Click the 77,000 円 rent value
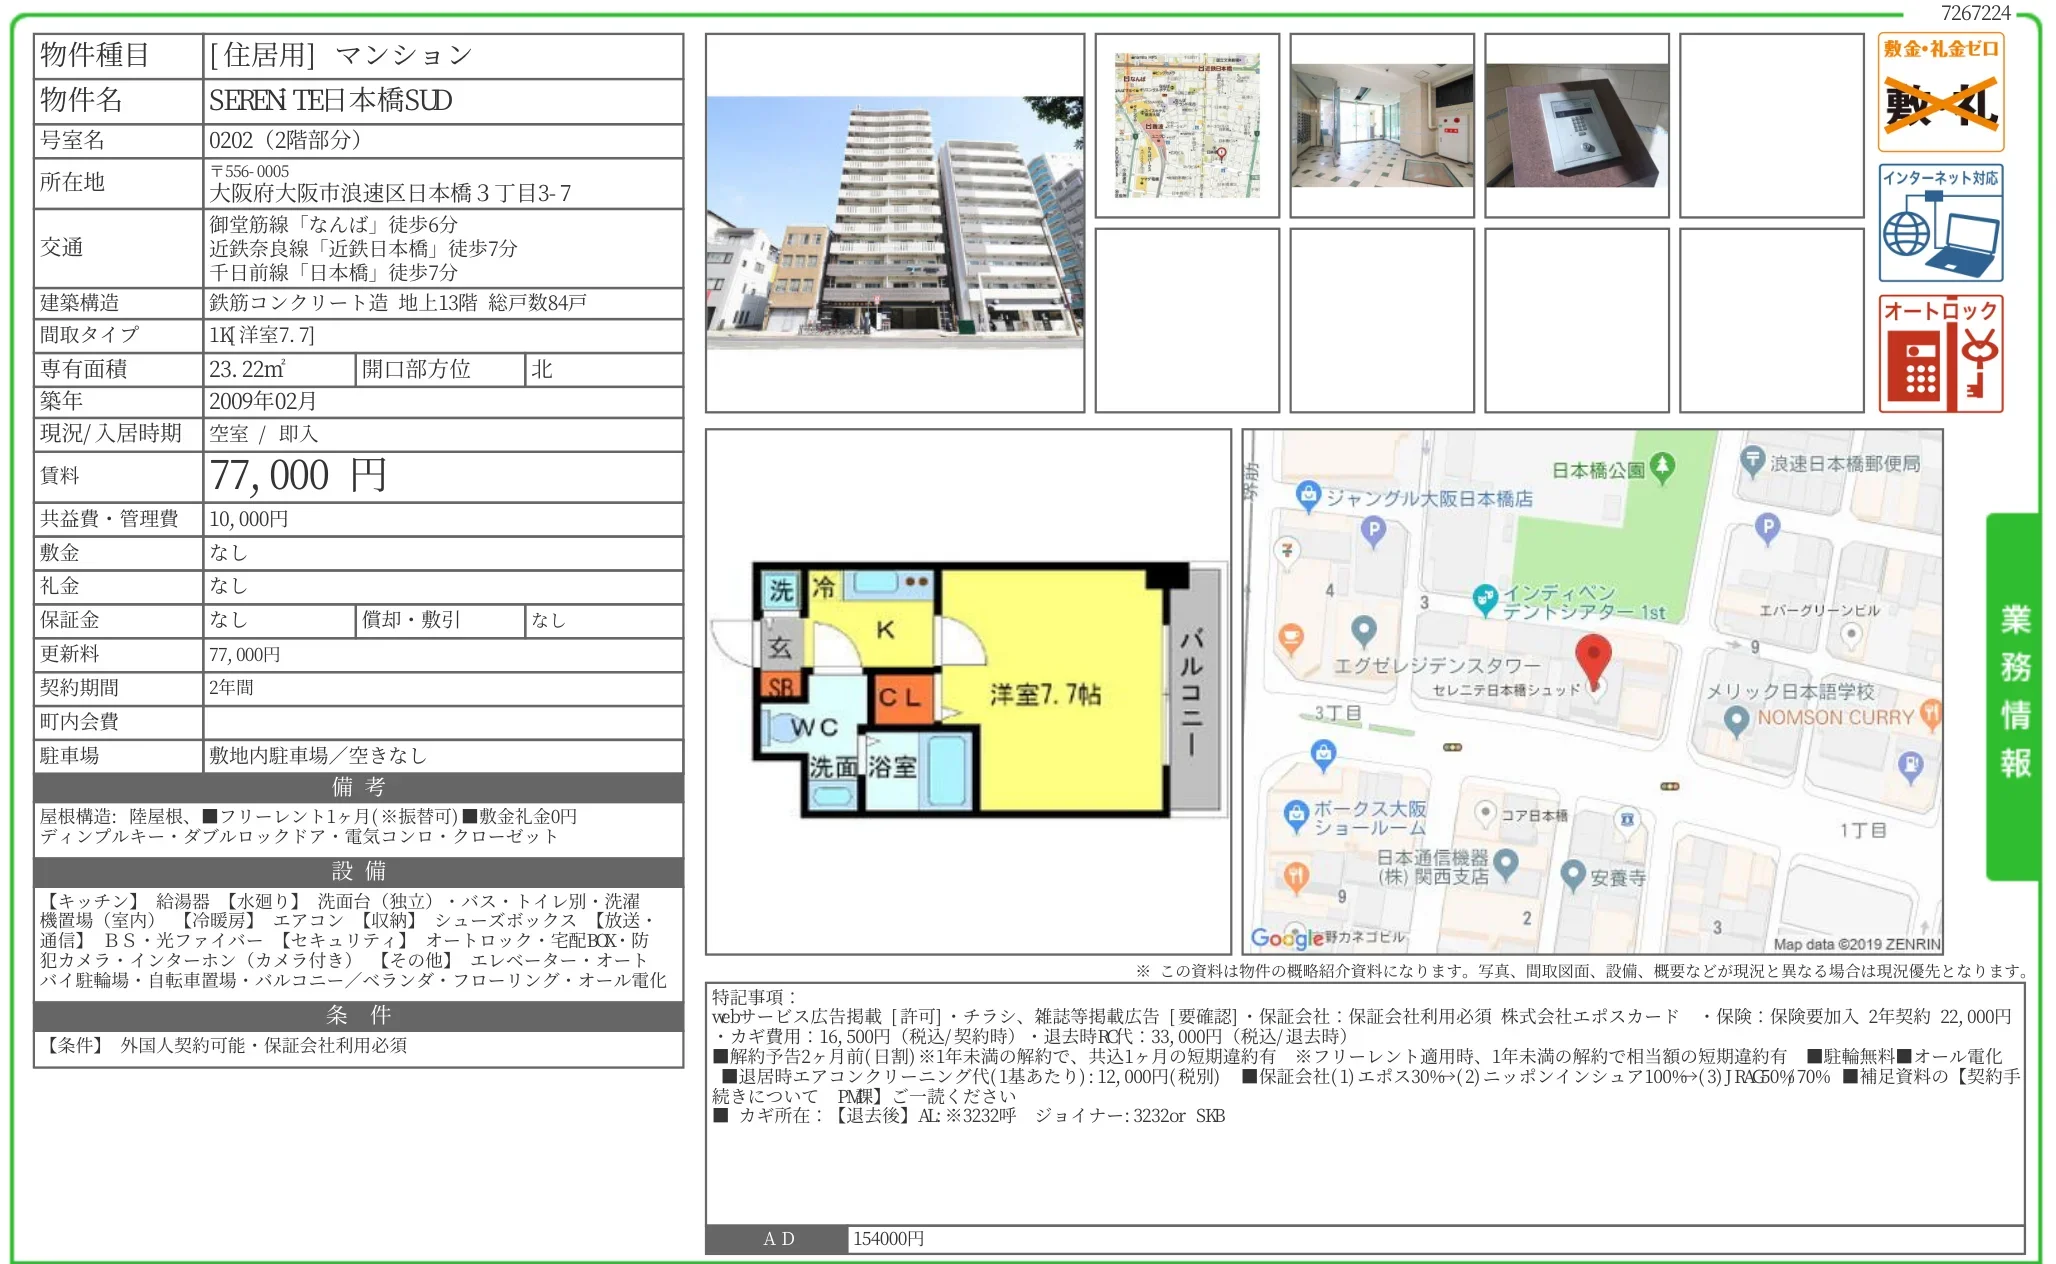Viewport: 2056px width, 1264px height. pos(298,476)
